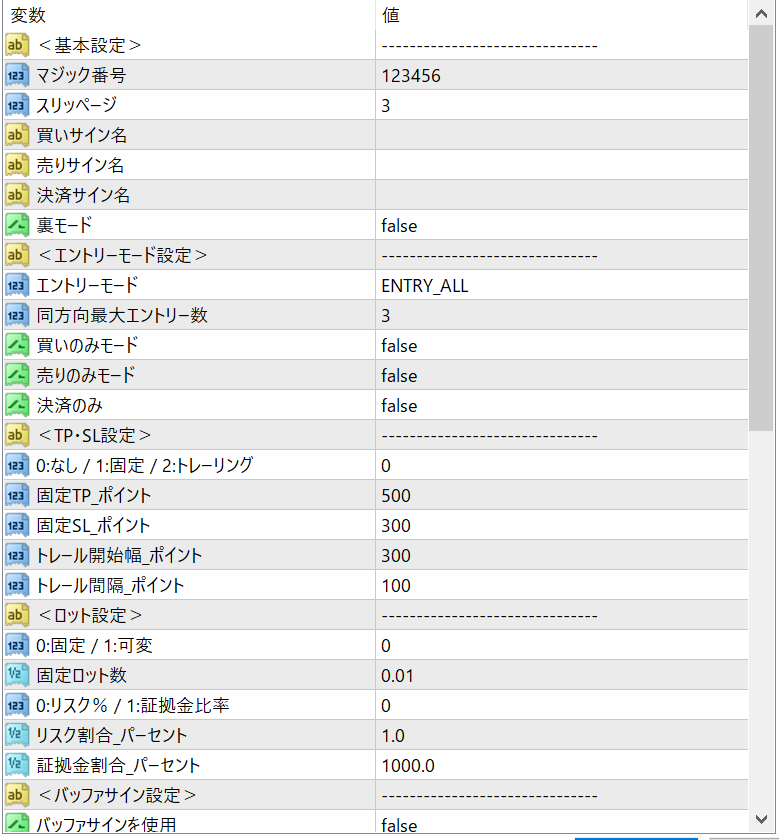The height and width of the screenshot is (840, 779).
Task: Click the string icon beside ＜バッファサイン設定＞
Action: pos(17,795)
